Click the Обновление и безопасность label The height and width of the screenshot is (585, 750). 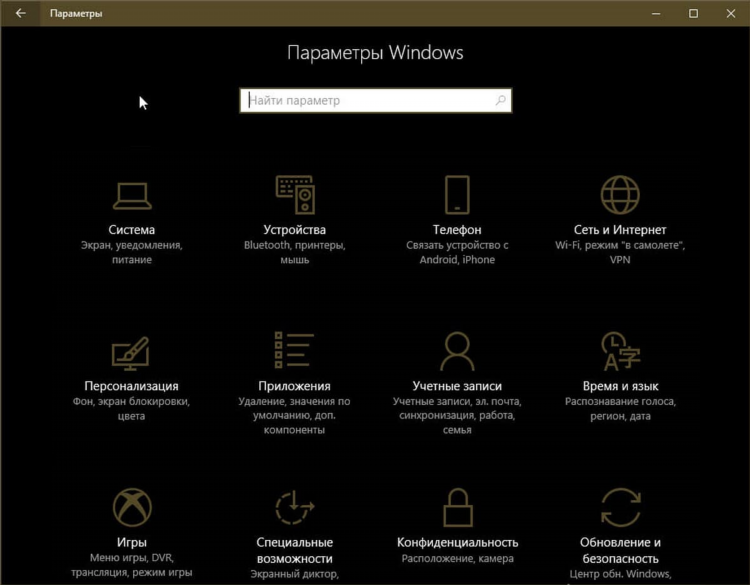coord(620,551)
